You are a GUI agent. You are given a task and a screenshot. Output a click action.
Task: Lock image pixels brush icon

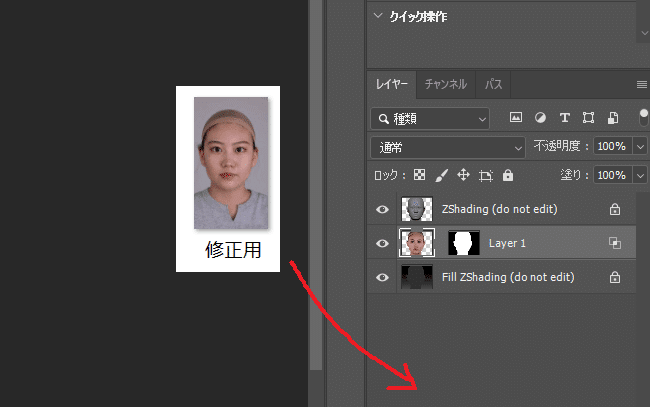441,175
